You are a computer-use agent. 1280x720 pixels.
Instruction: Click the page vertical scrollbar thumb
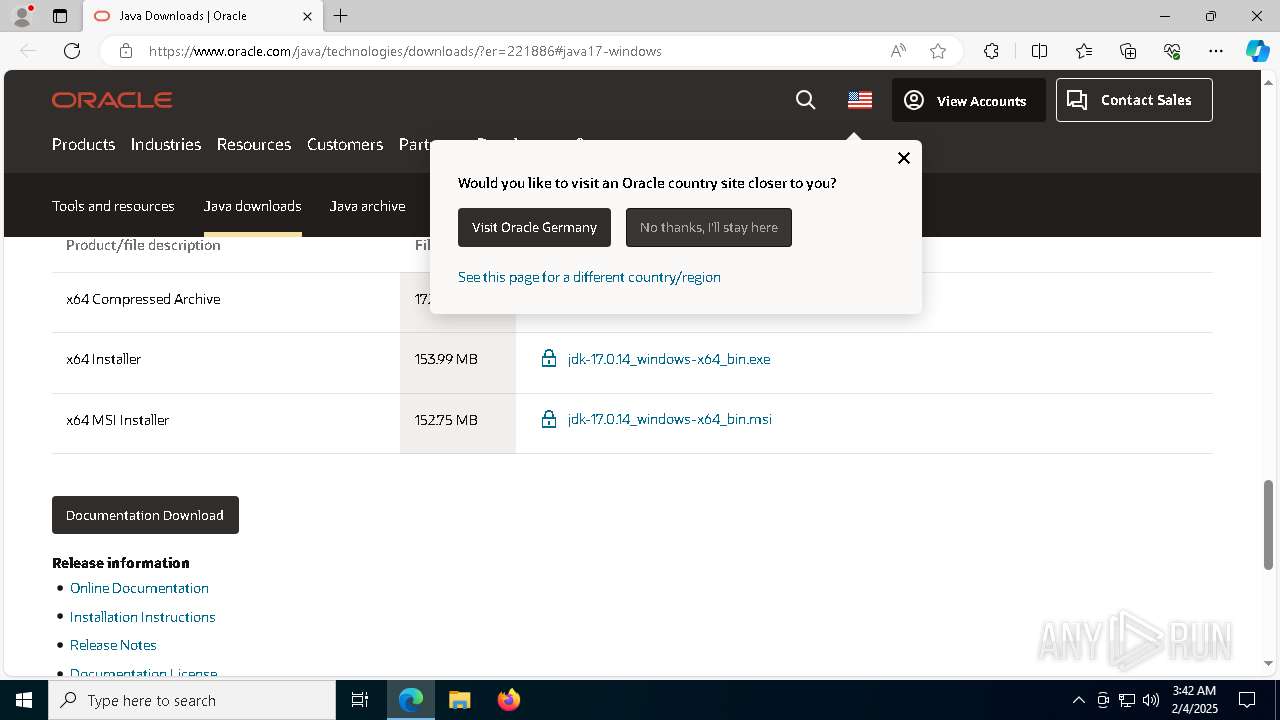tap(1268, 525)
